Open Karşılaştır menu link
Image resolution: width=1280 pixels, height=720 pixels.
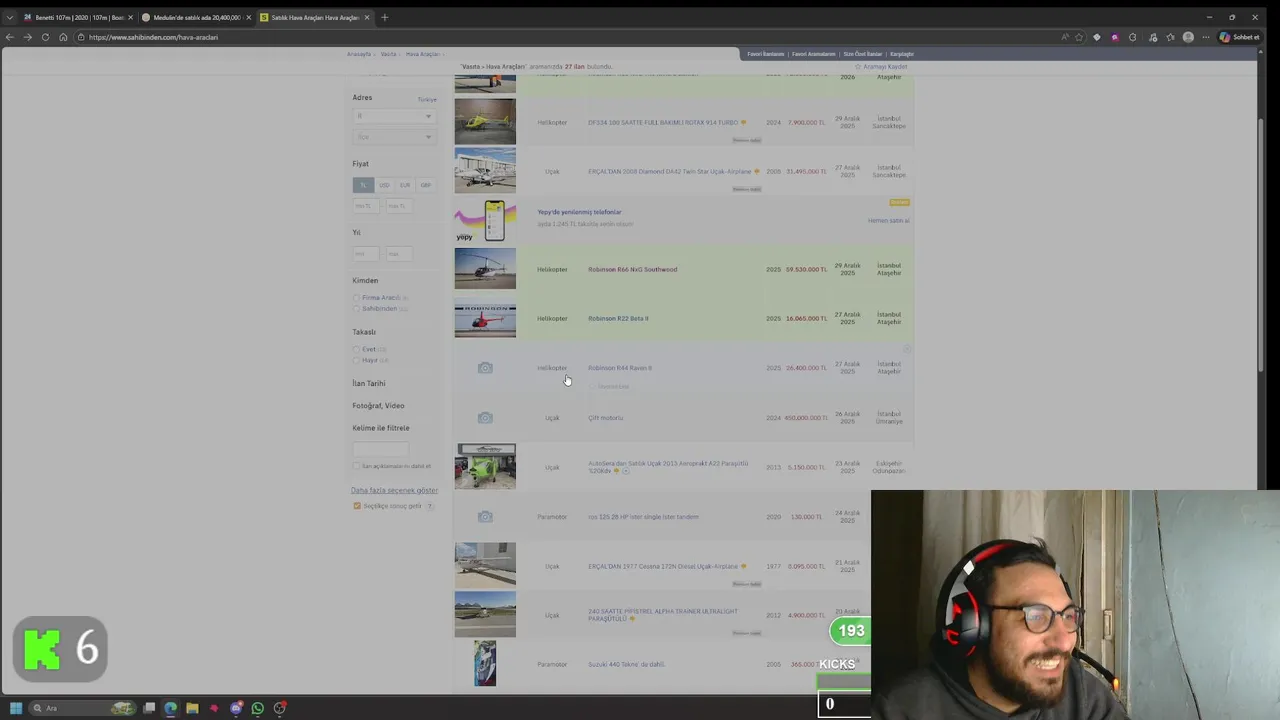coord(902,54)
